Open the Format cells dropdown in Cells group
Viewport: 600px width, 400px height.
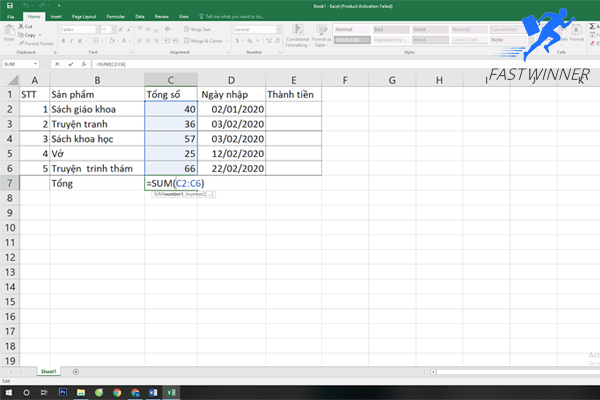point(577,36)
